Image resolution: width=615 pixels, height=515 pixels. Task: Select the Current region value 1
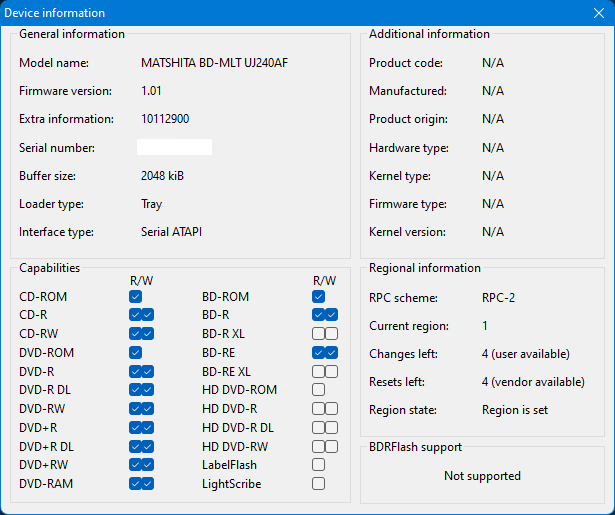coord(485,326)
